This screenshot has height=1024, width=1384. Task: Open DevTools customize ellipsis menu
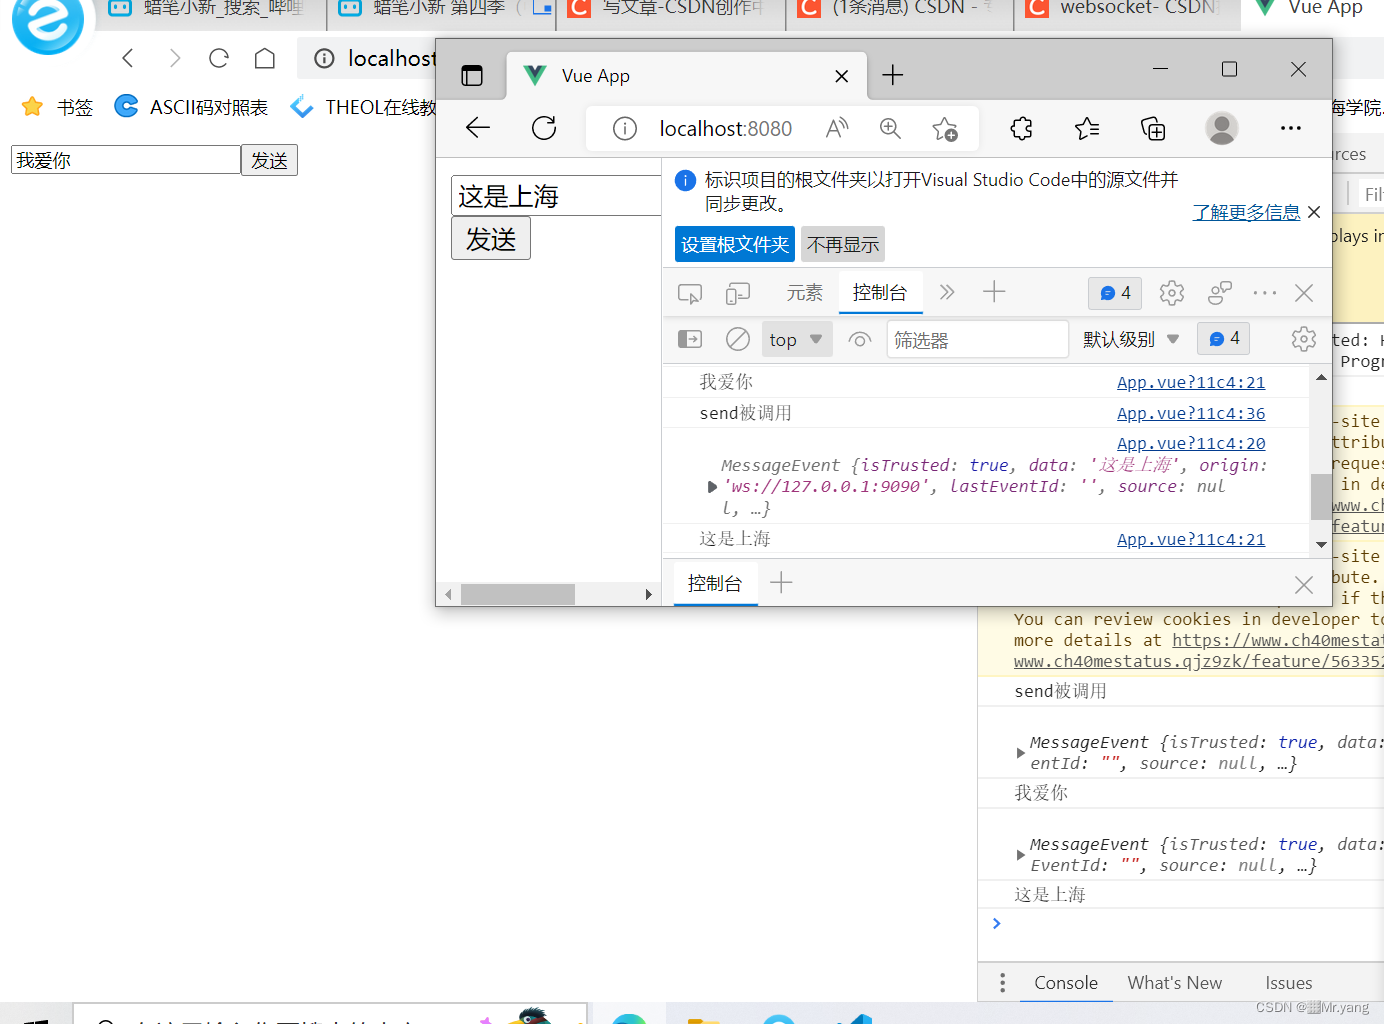(x=1265, y=293)
